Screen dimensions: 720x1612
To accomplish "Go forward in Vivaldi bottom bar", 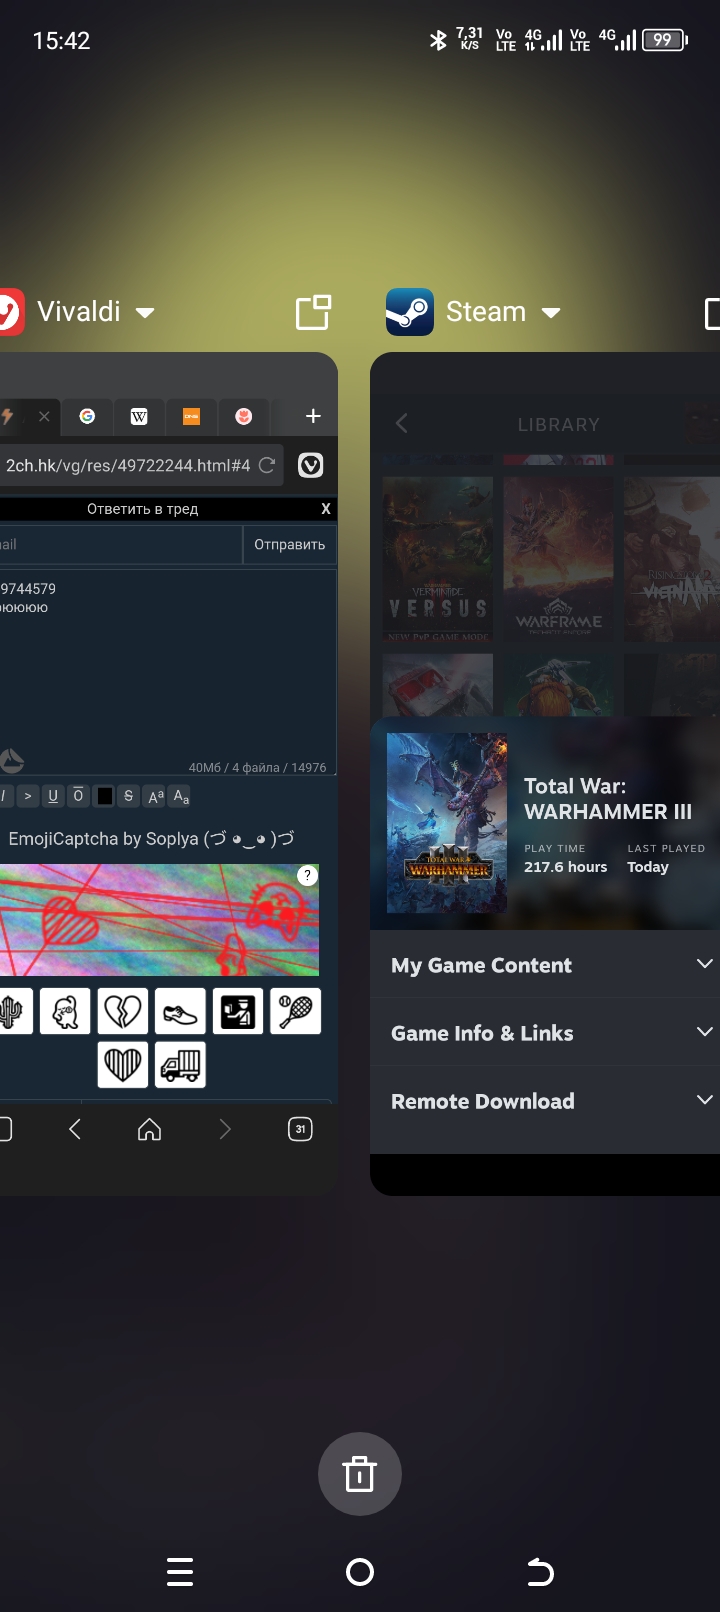I will click(x=225, y=1129).
